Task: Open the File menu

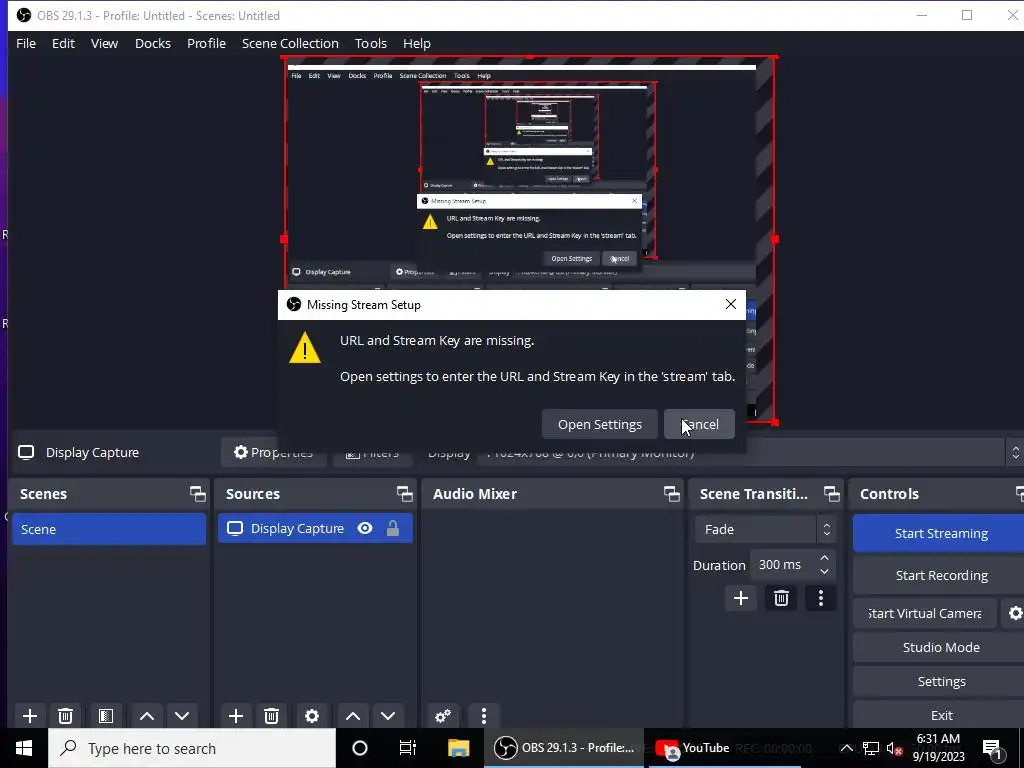Action: (x=26, y=43)
